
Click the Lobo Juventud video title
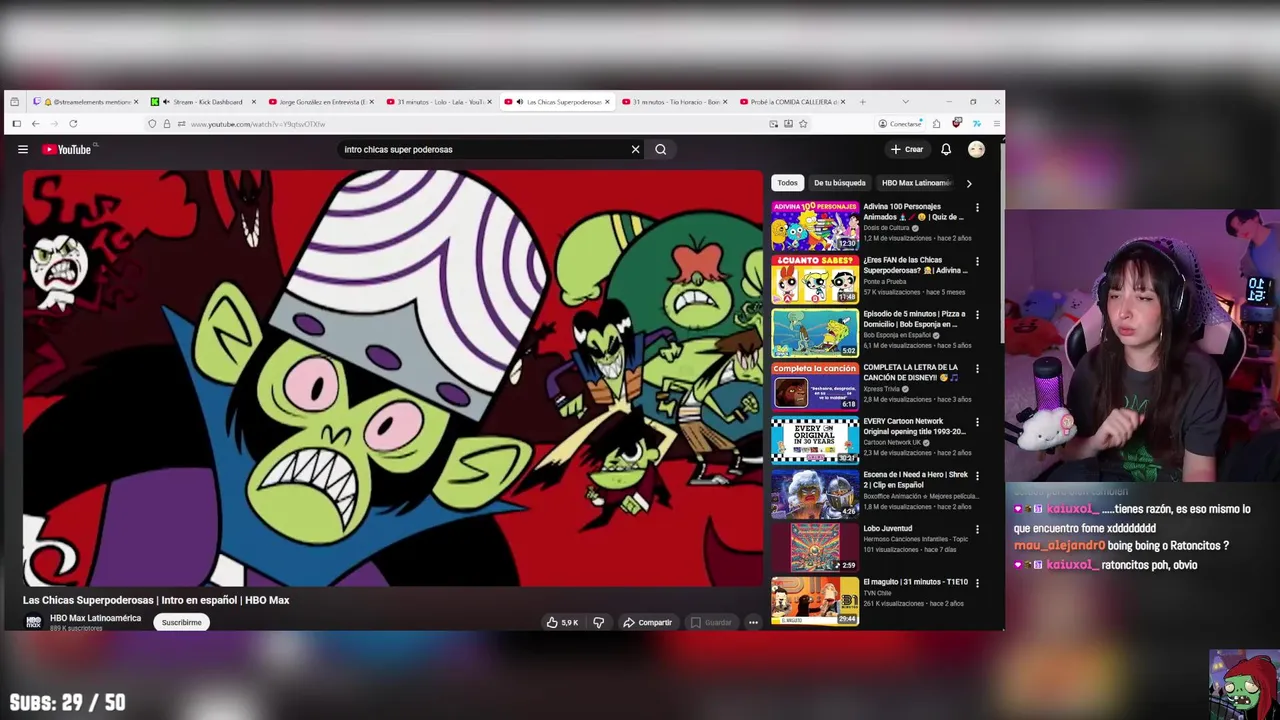[888, 528]
